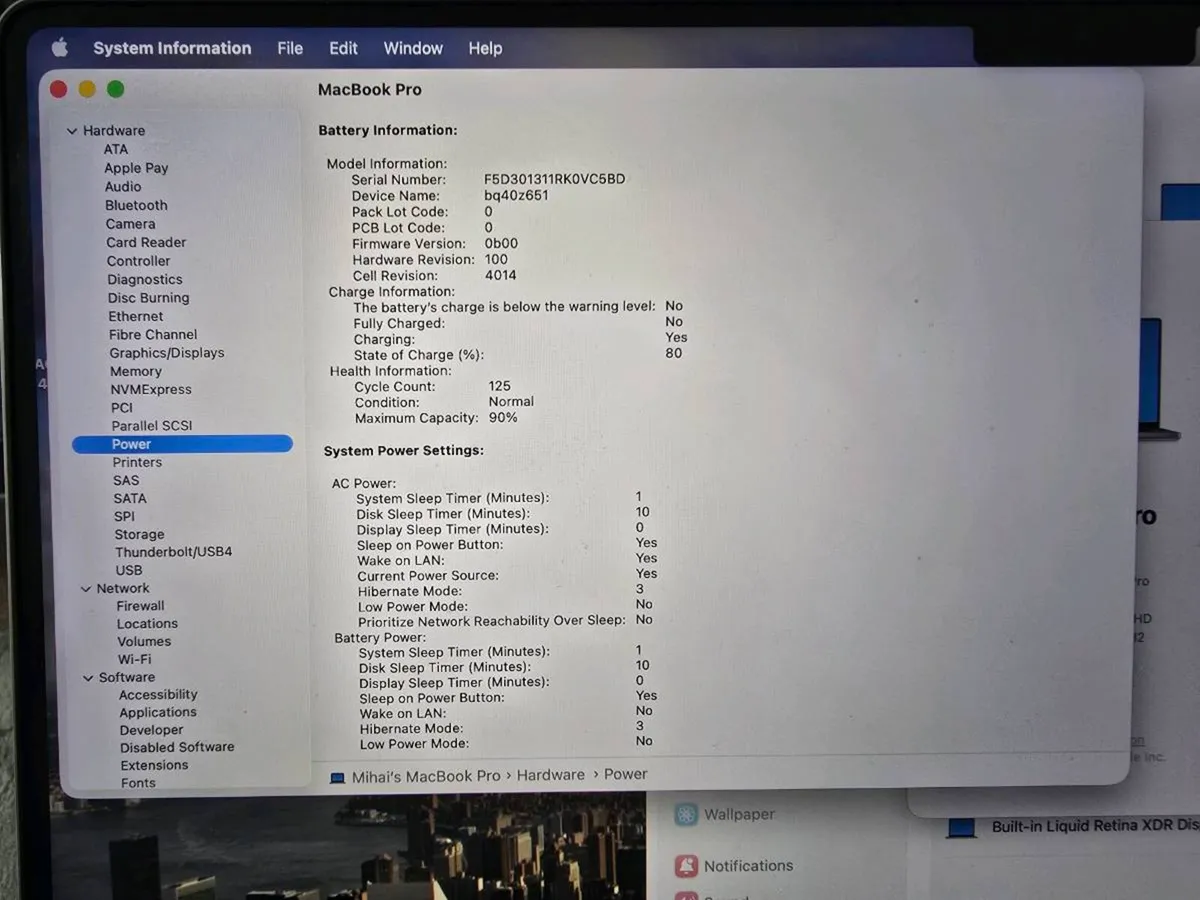The width and height of the screenshot is (1200, 900).
Task: Select Memory in the sidebar
Action: coord(136,371)
